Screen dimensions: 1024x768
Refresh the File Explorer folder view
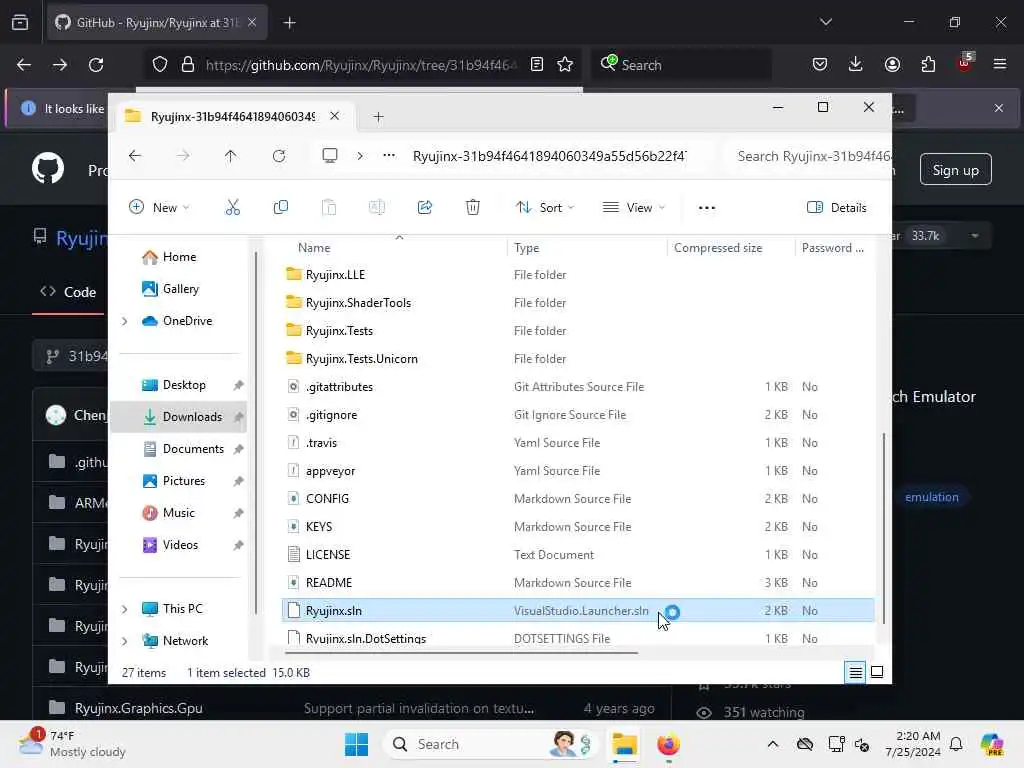(279, 155)
